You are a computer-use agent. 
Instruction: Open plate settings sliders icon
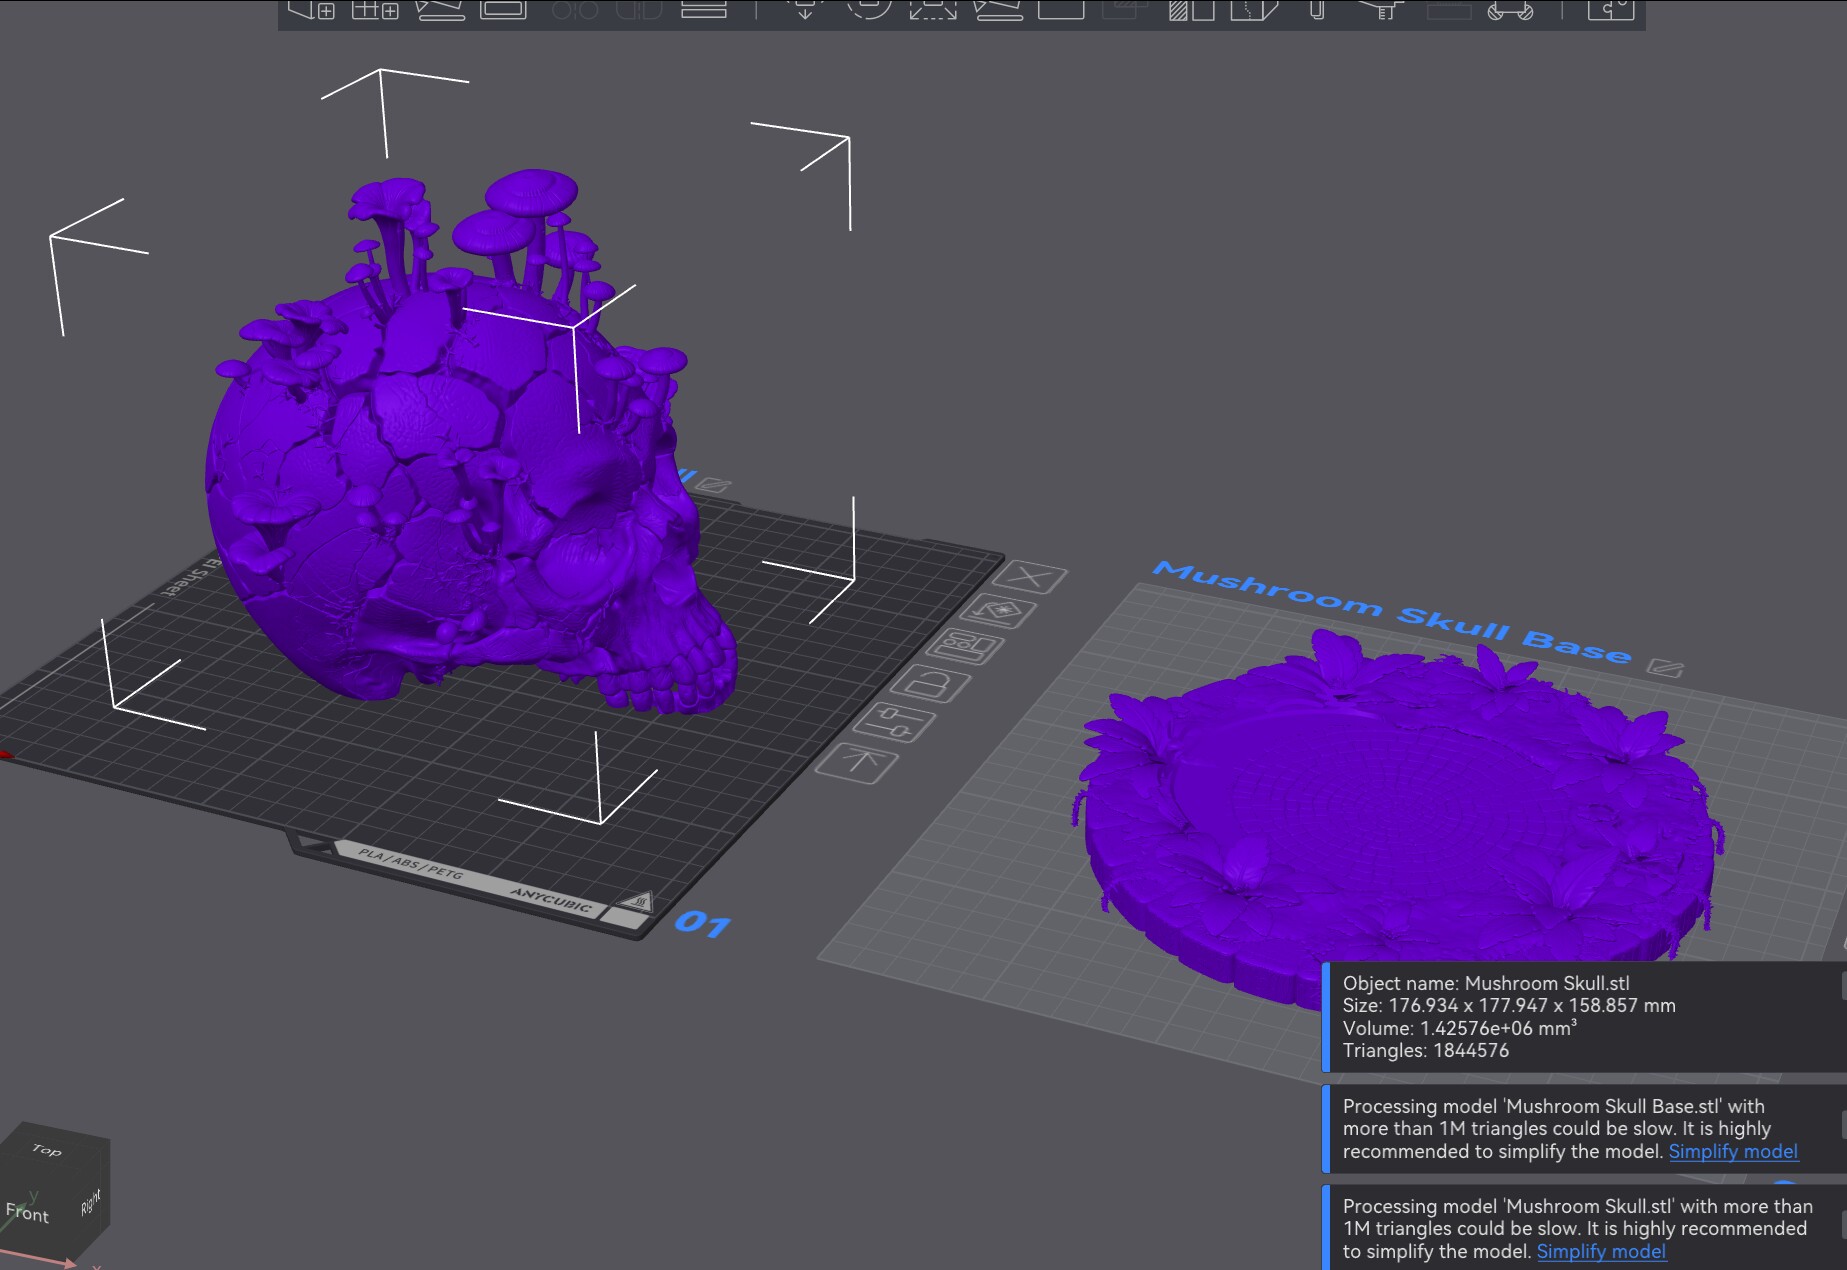896,722
